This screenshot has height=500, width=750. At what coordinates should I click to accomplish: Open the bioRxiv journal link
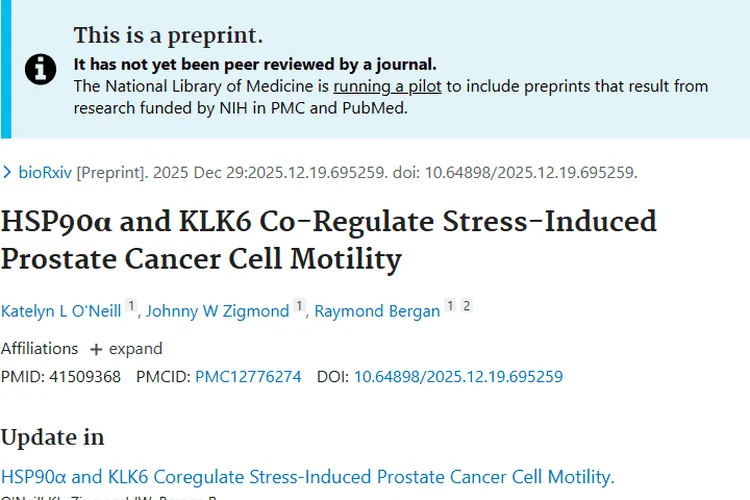45,172
